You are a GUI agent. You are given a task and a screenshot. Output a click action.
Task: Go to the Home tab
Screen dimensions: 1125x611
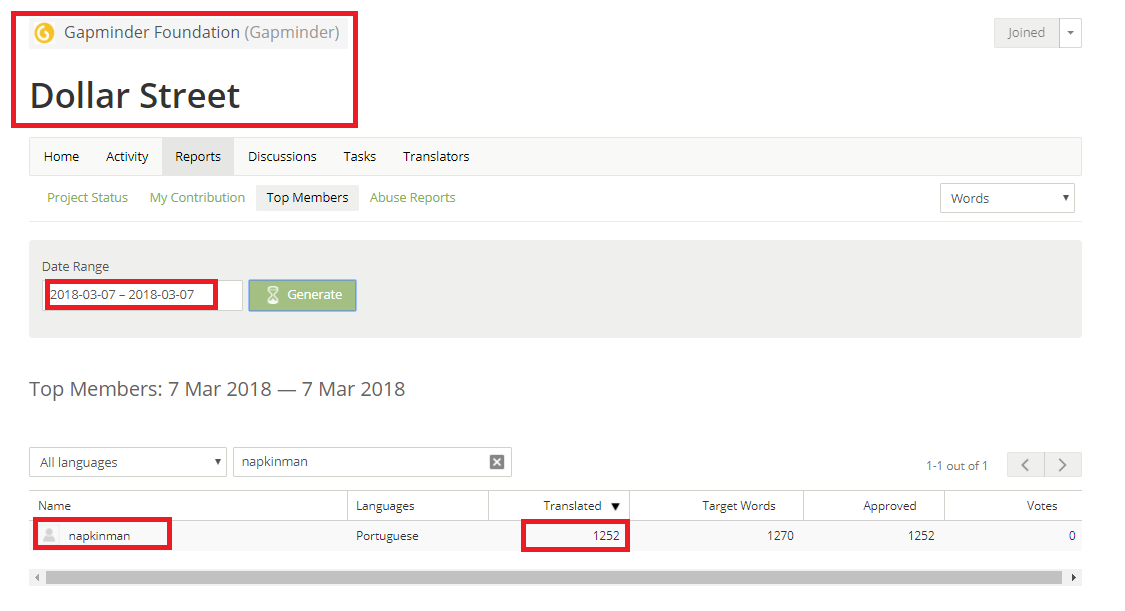point(61,156)
